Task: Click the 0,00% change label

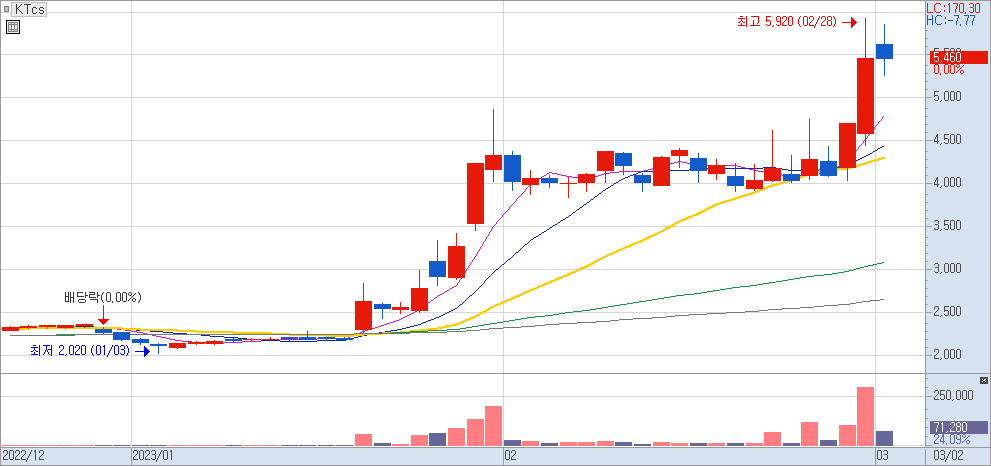Action: [949, 69]
